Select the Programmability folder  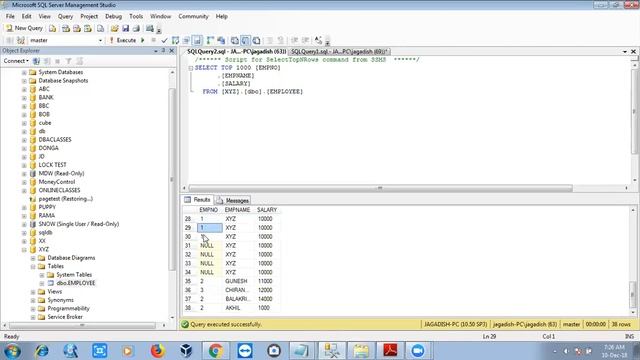[68, 309]
